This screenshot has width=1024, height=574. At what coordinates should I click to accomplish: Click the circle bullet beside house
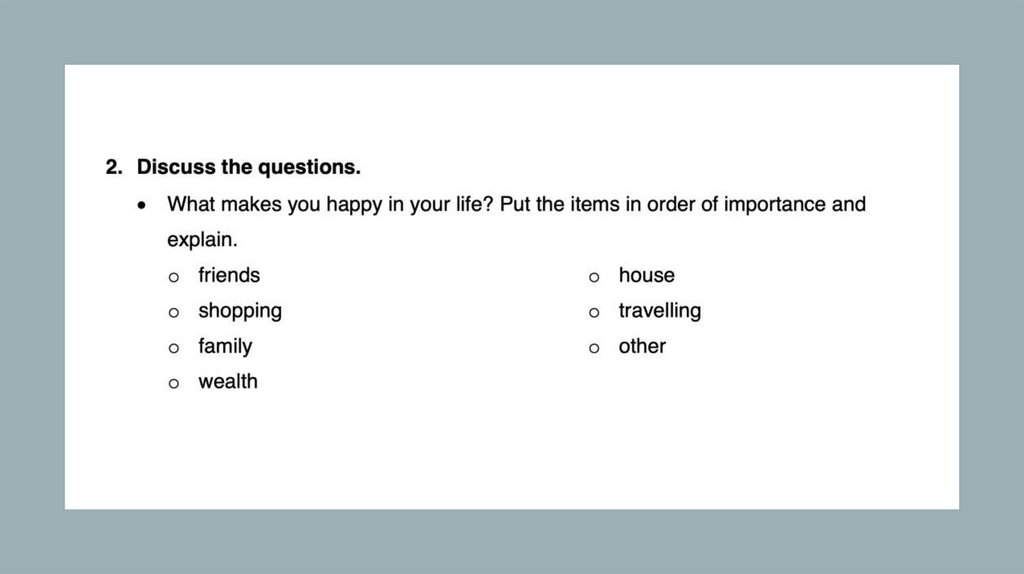click(594, 277)
